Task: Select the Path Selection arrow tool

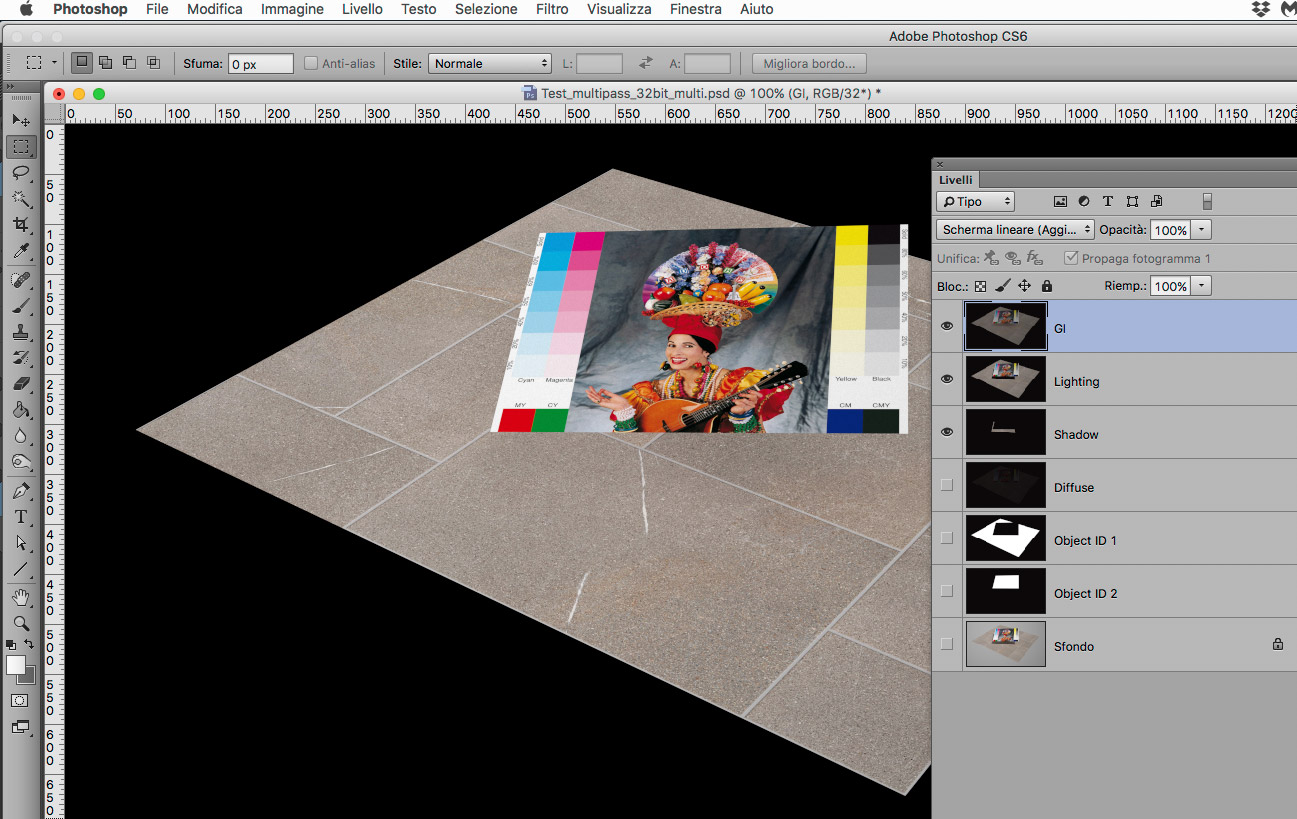Action: coord(21,543)
